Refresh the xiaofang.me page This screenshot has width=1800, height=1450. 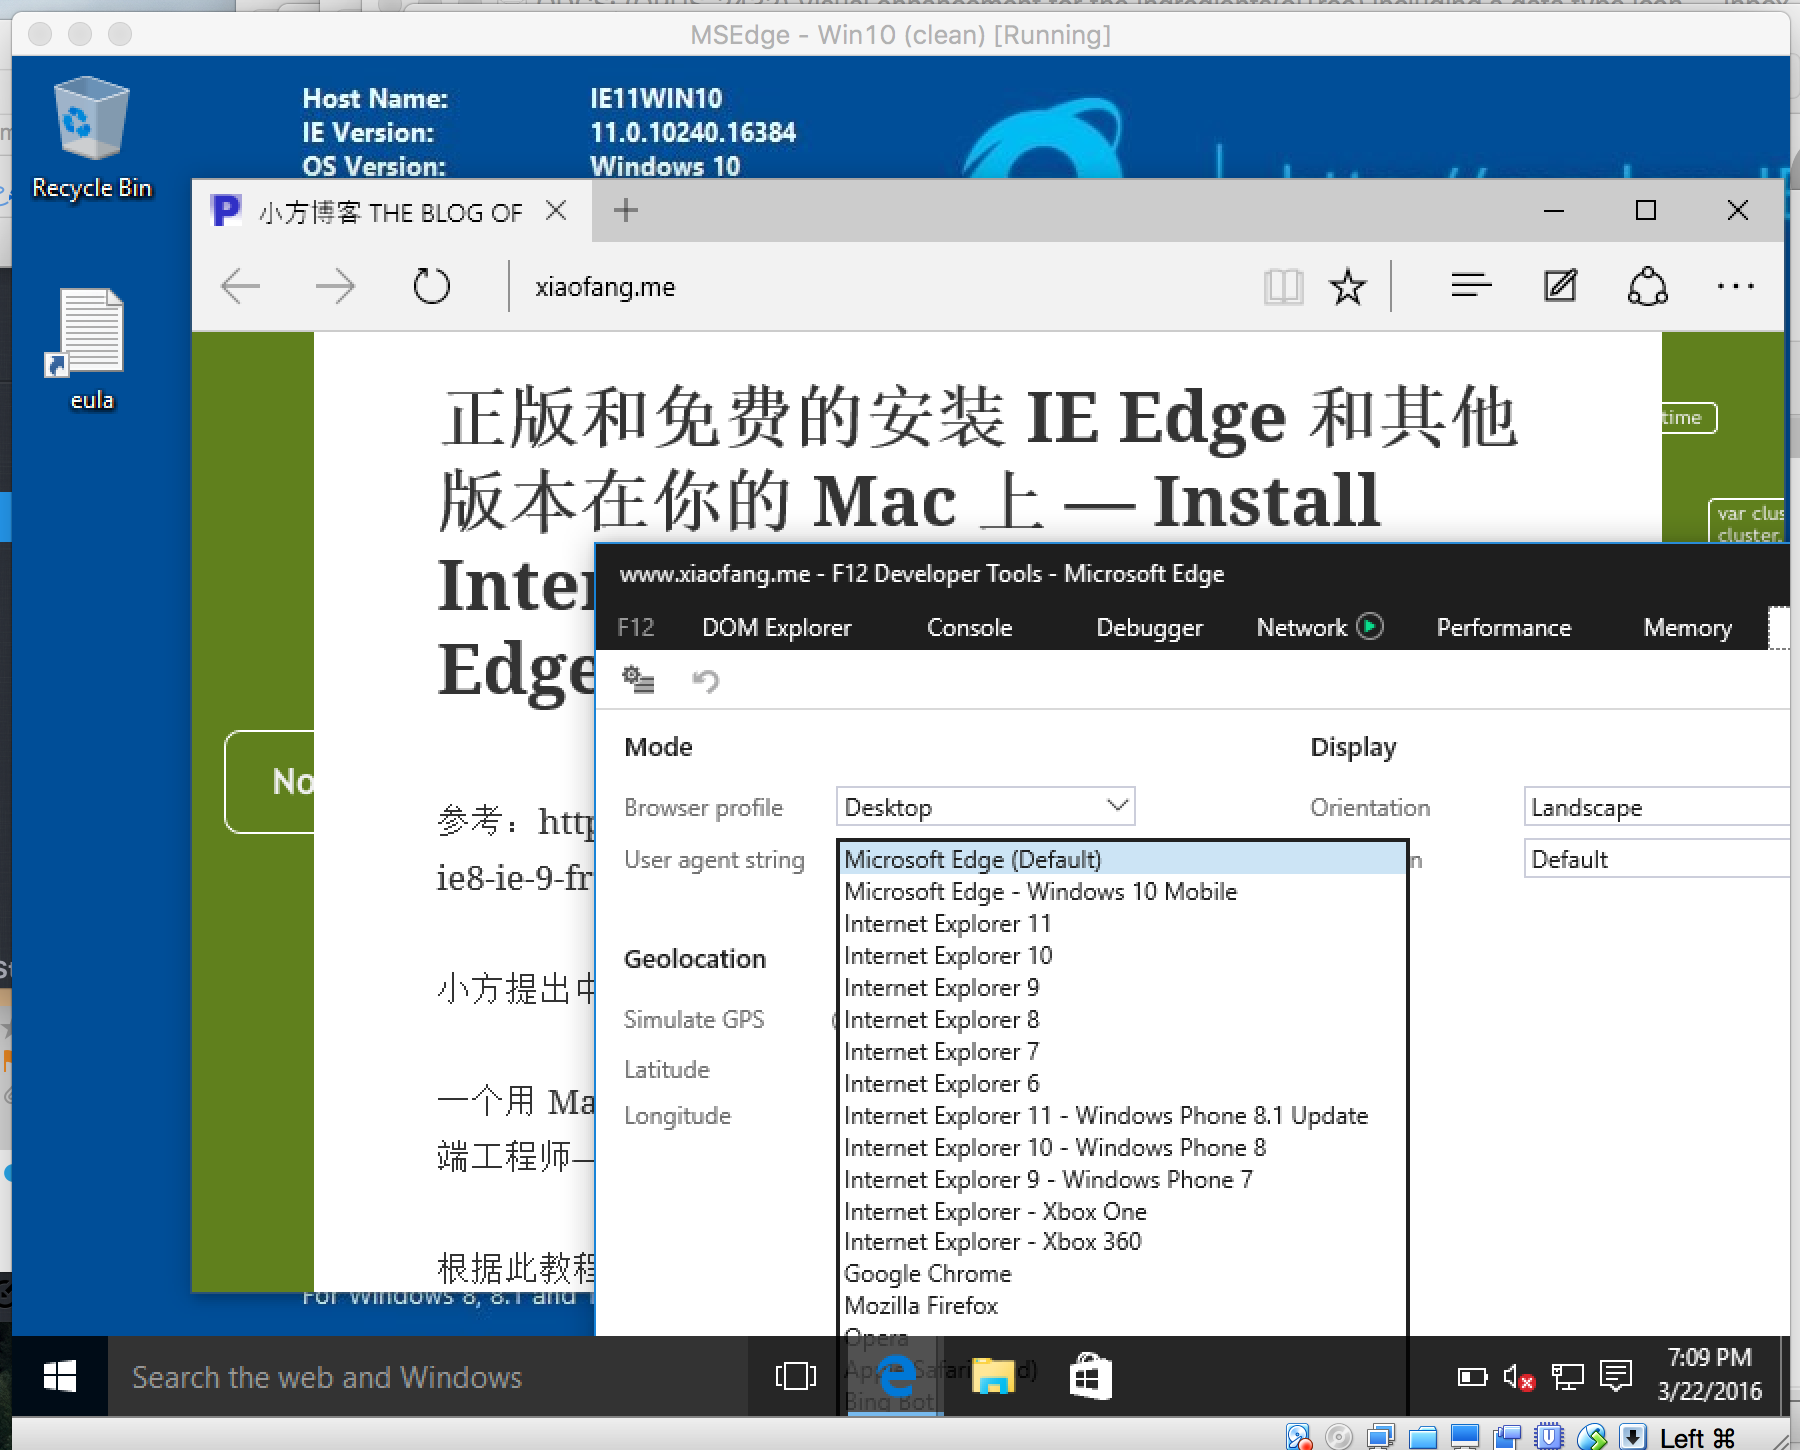click(431, 287)
